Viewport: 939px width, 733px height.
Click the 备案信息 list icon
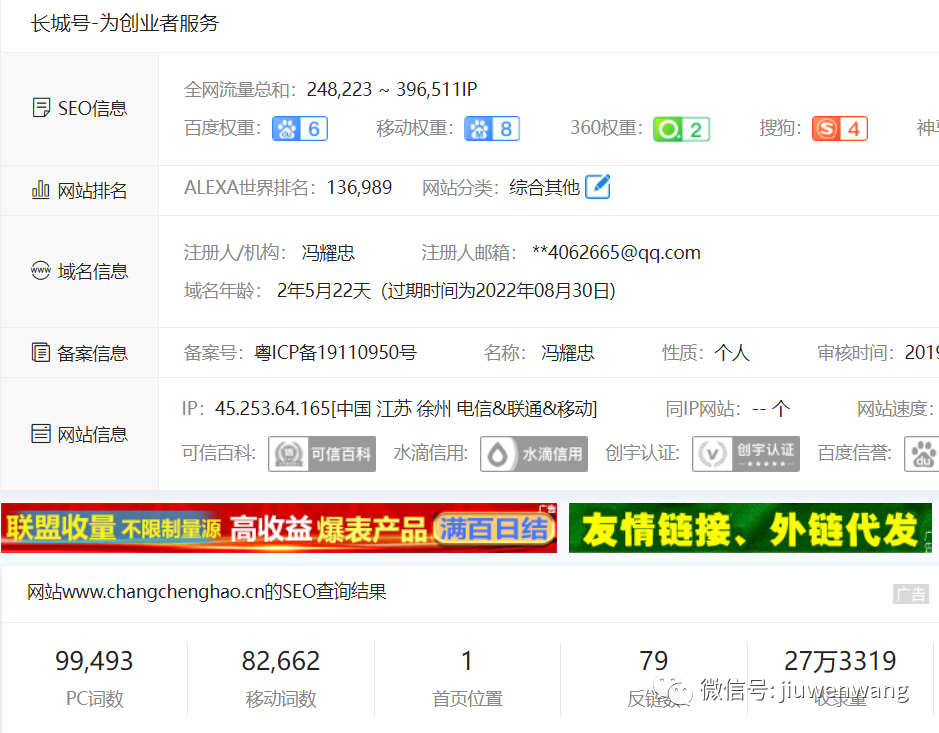coord(41,352)
